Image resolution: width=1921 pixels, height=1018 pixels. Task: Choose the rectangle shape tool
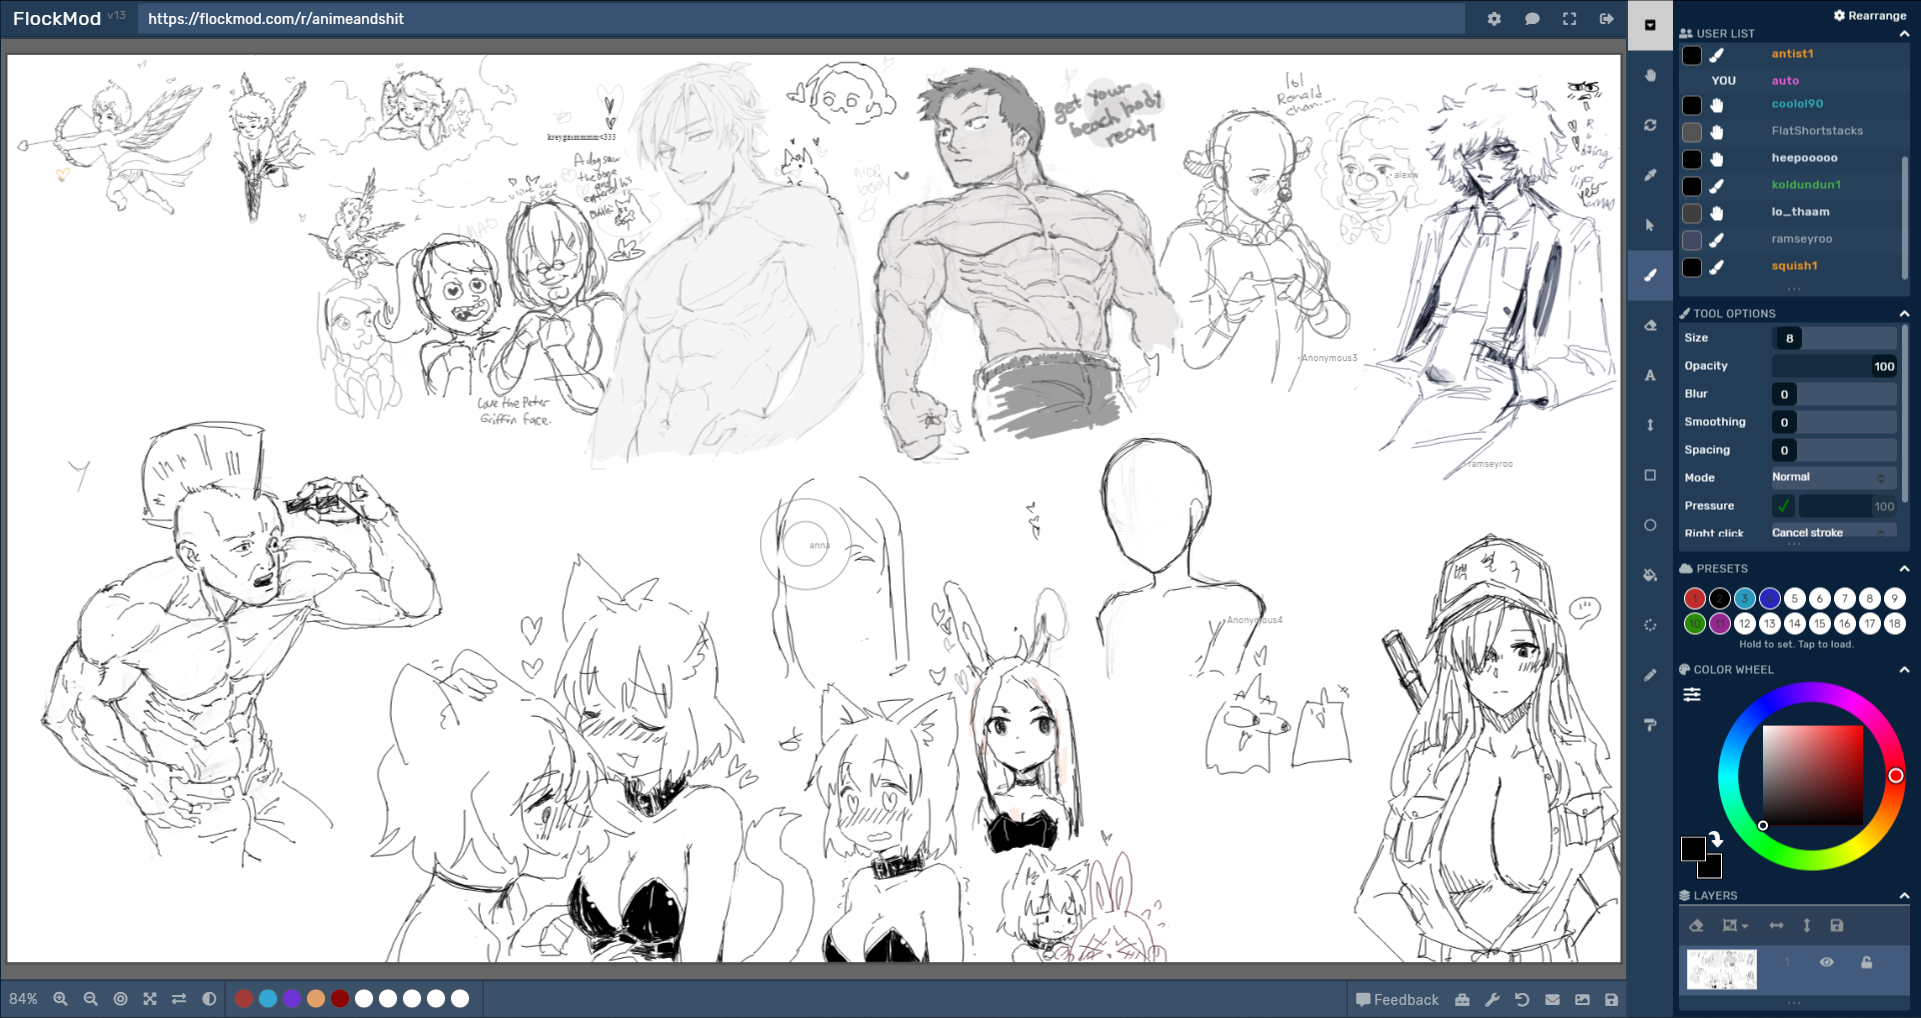click(x=1650, y=475)
